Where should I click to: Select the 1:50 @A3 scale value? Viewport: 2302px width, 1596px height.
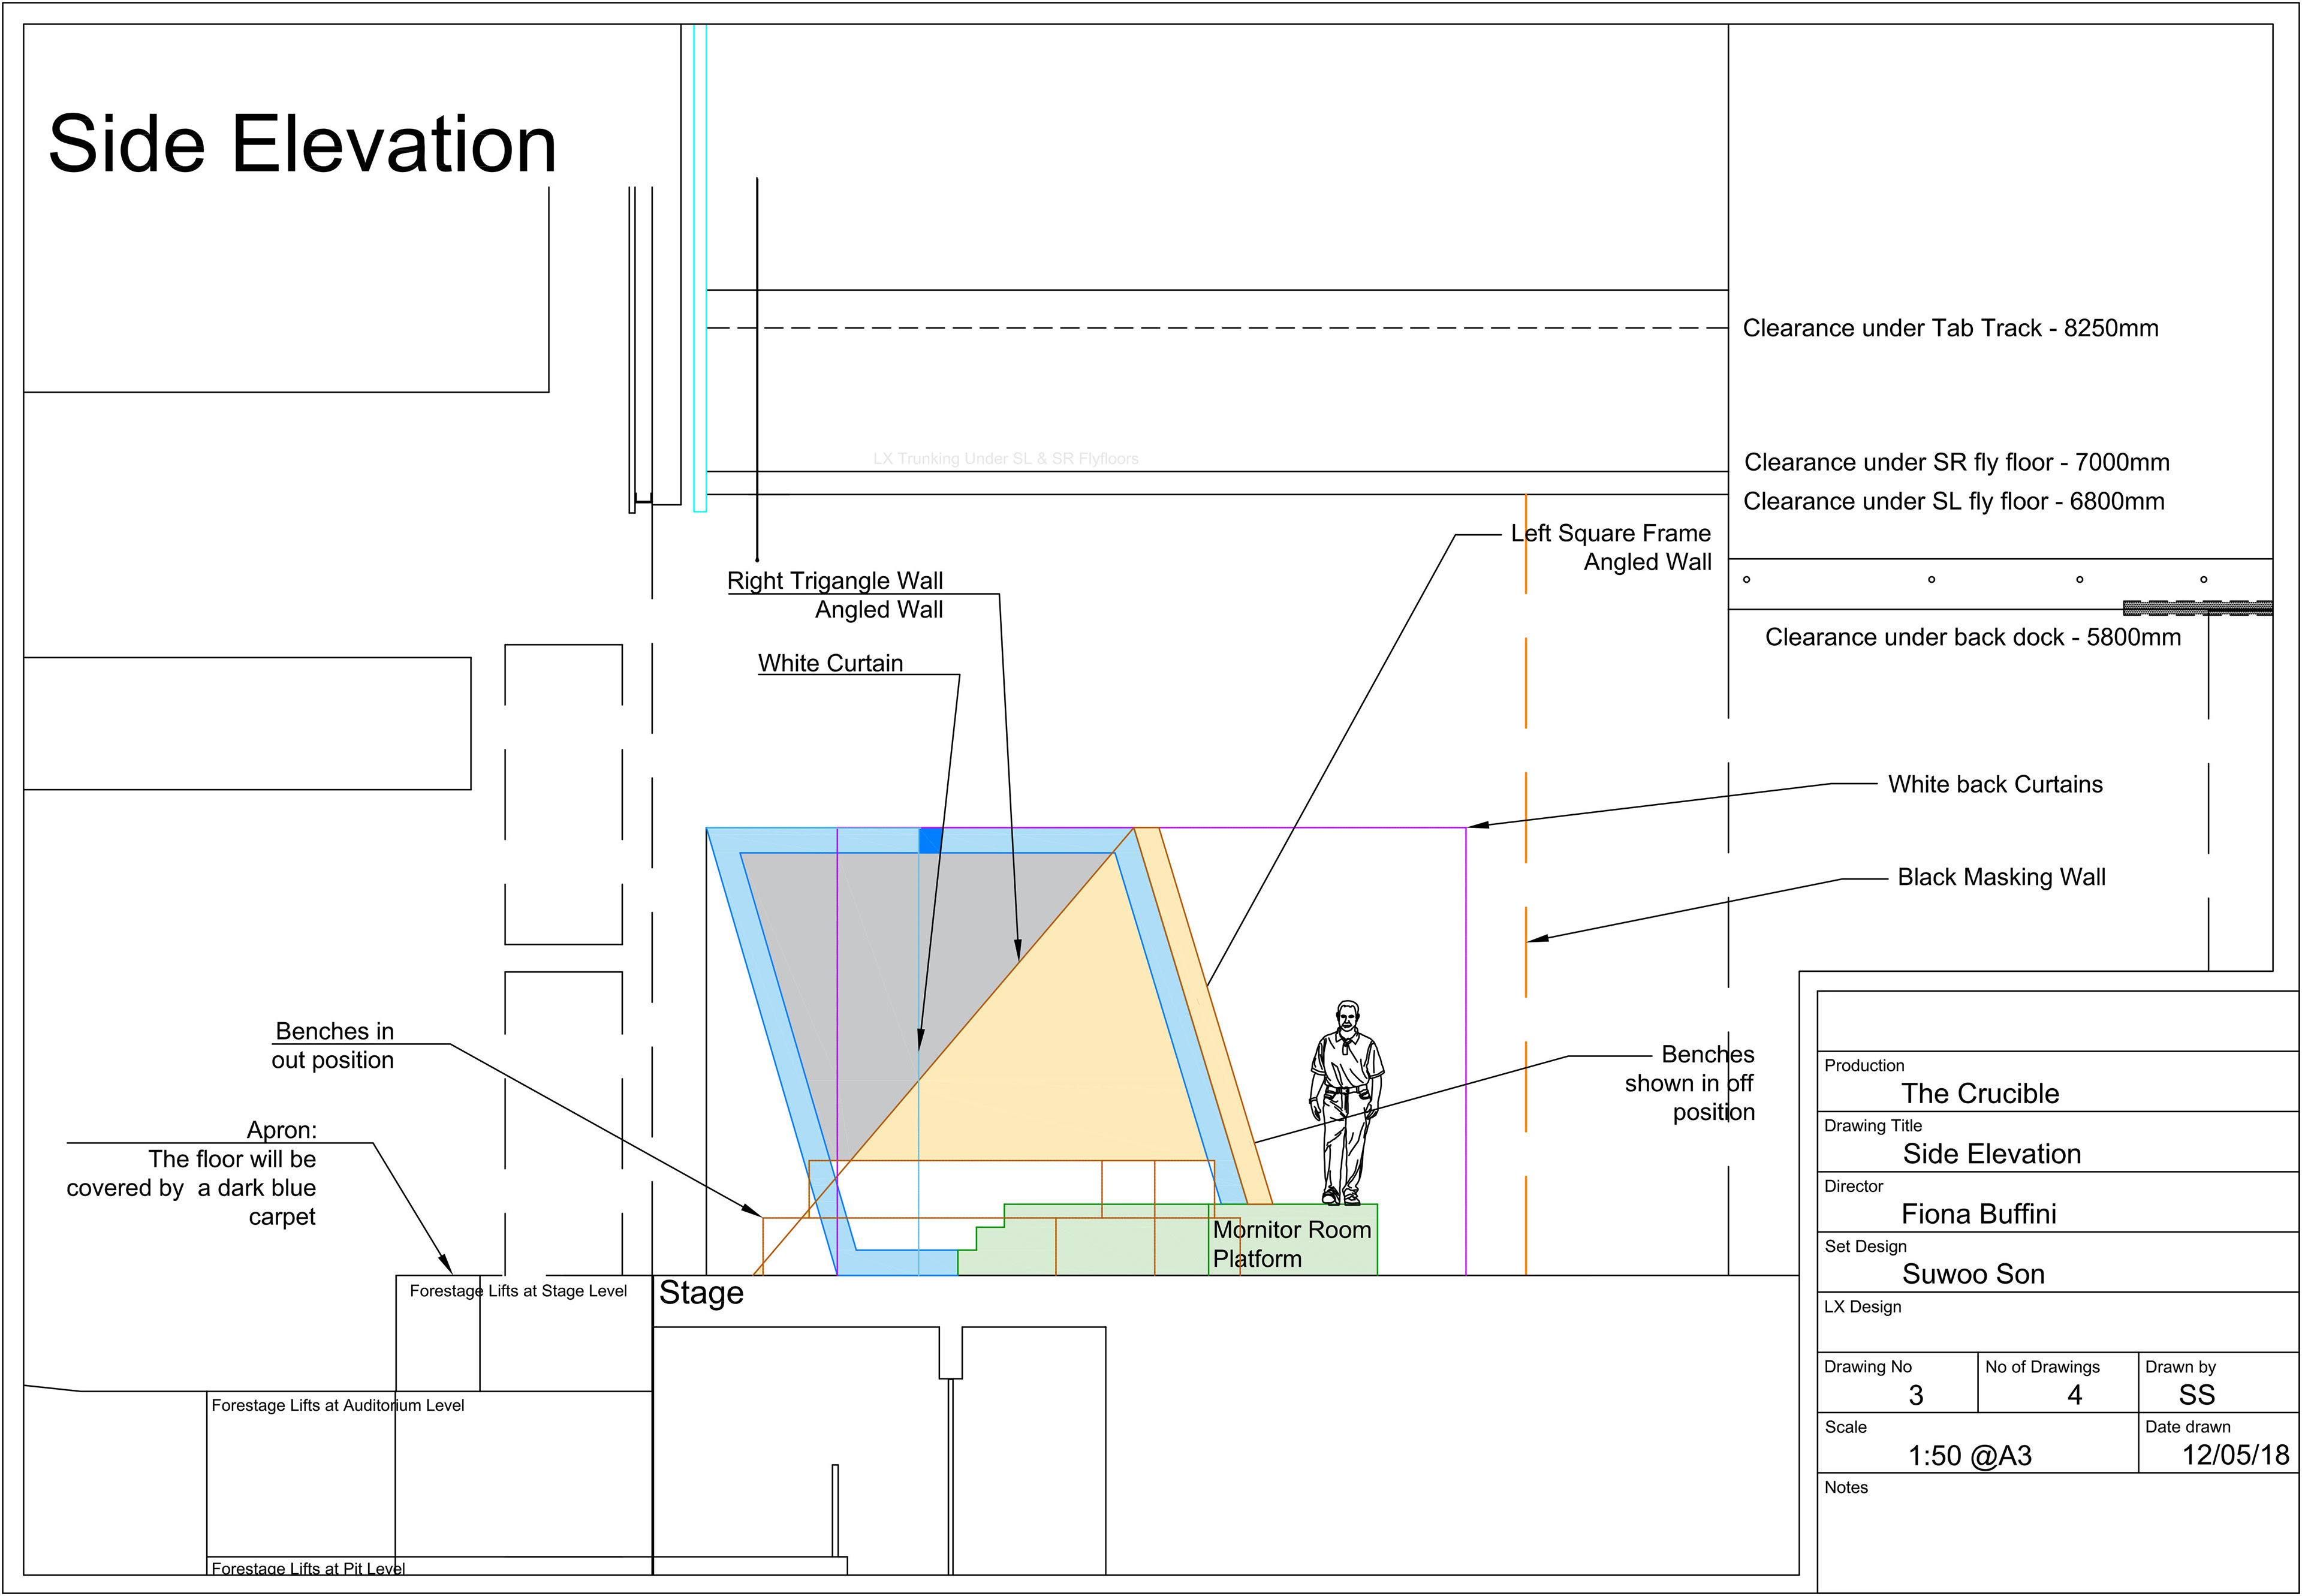click(1970, 1455)
